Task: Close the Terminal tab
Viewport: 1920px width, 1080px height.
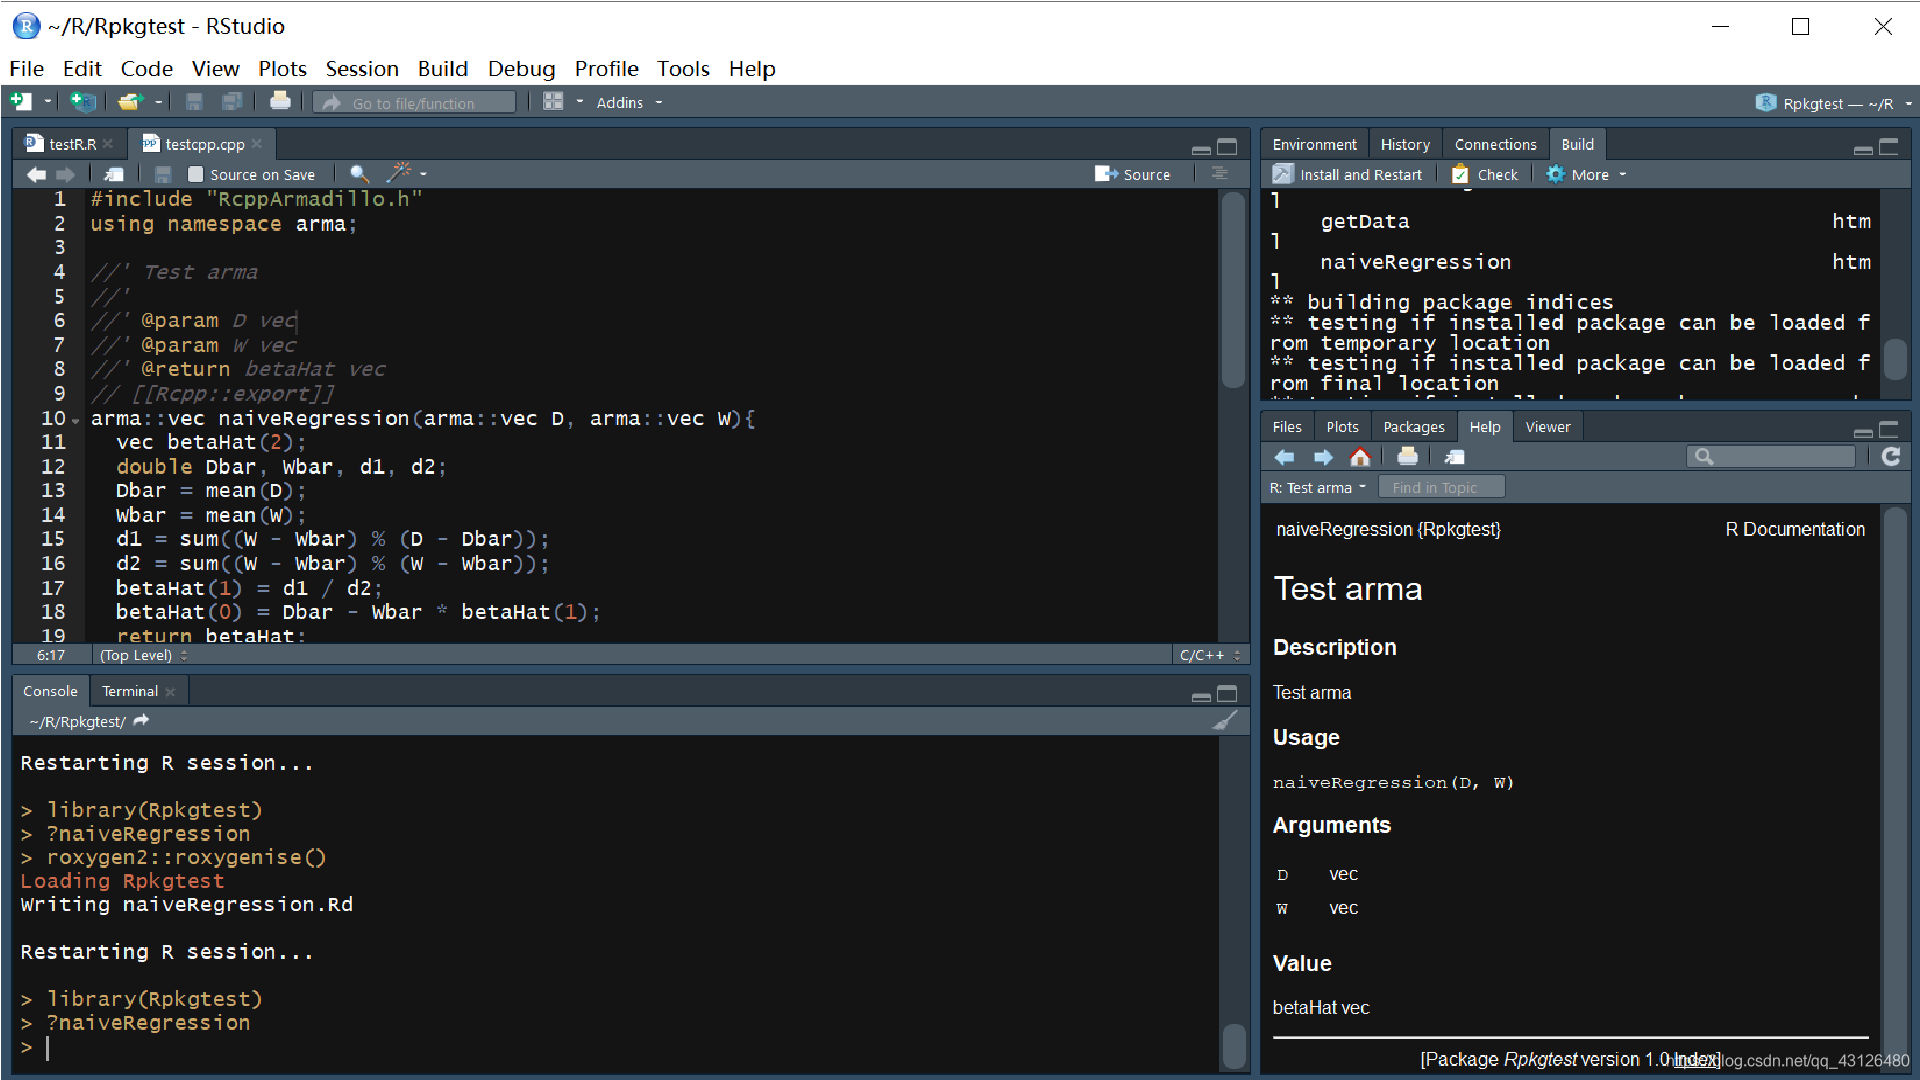Action: pos(170,691)
